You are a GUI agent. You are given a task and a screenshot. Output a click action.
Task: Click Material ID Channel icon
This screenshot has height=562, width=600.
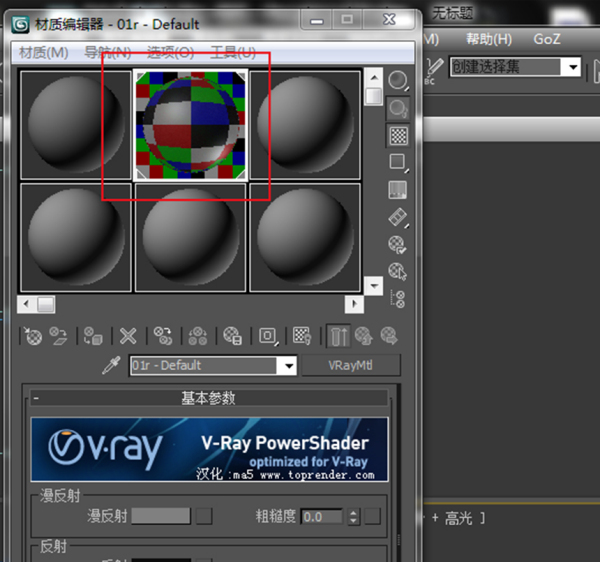click(x=268, y=336)
